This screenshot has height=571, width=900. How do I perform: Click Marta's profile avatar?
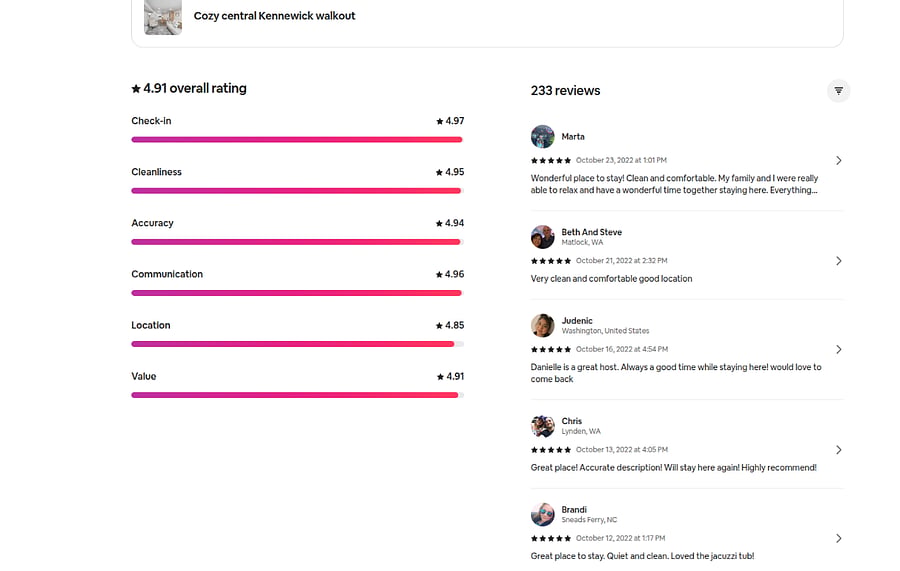point(542,137)
